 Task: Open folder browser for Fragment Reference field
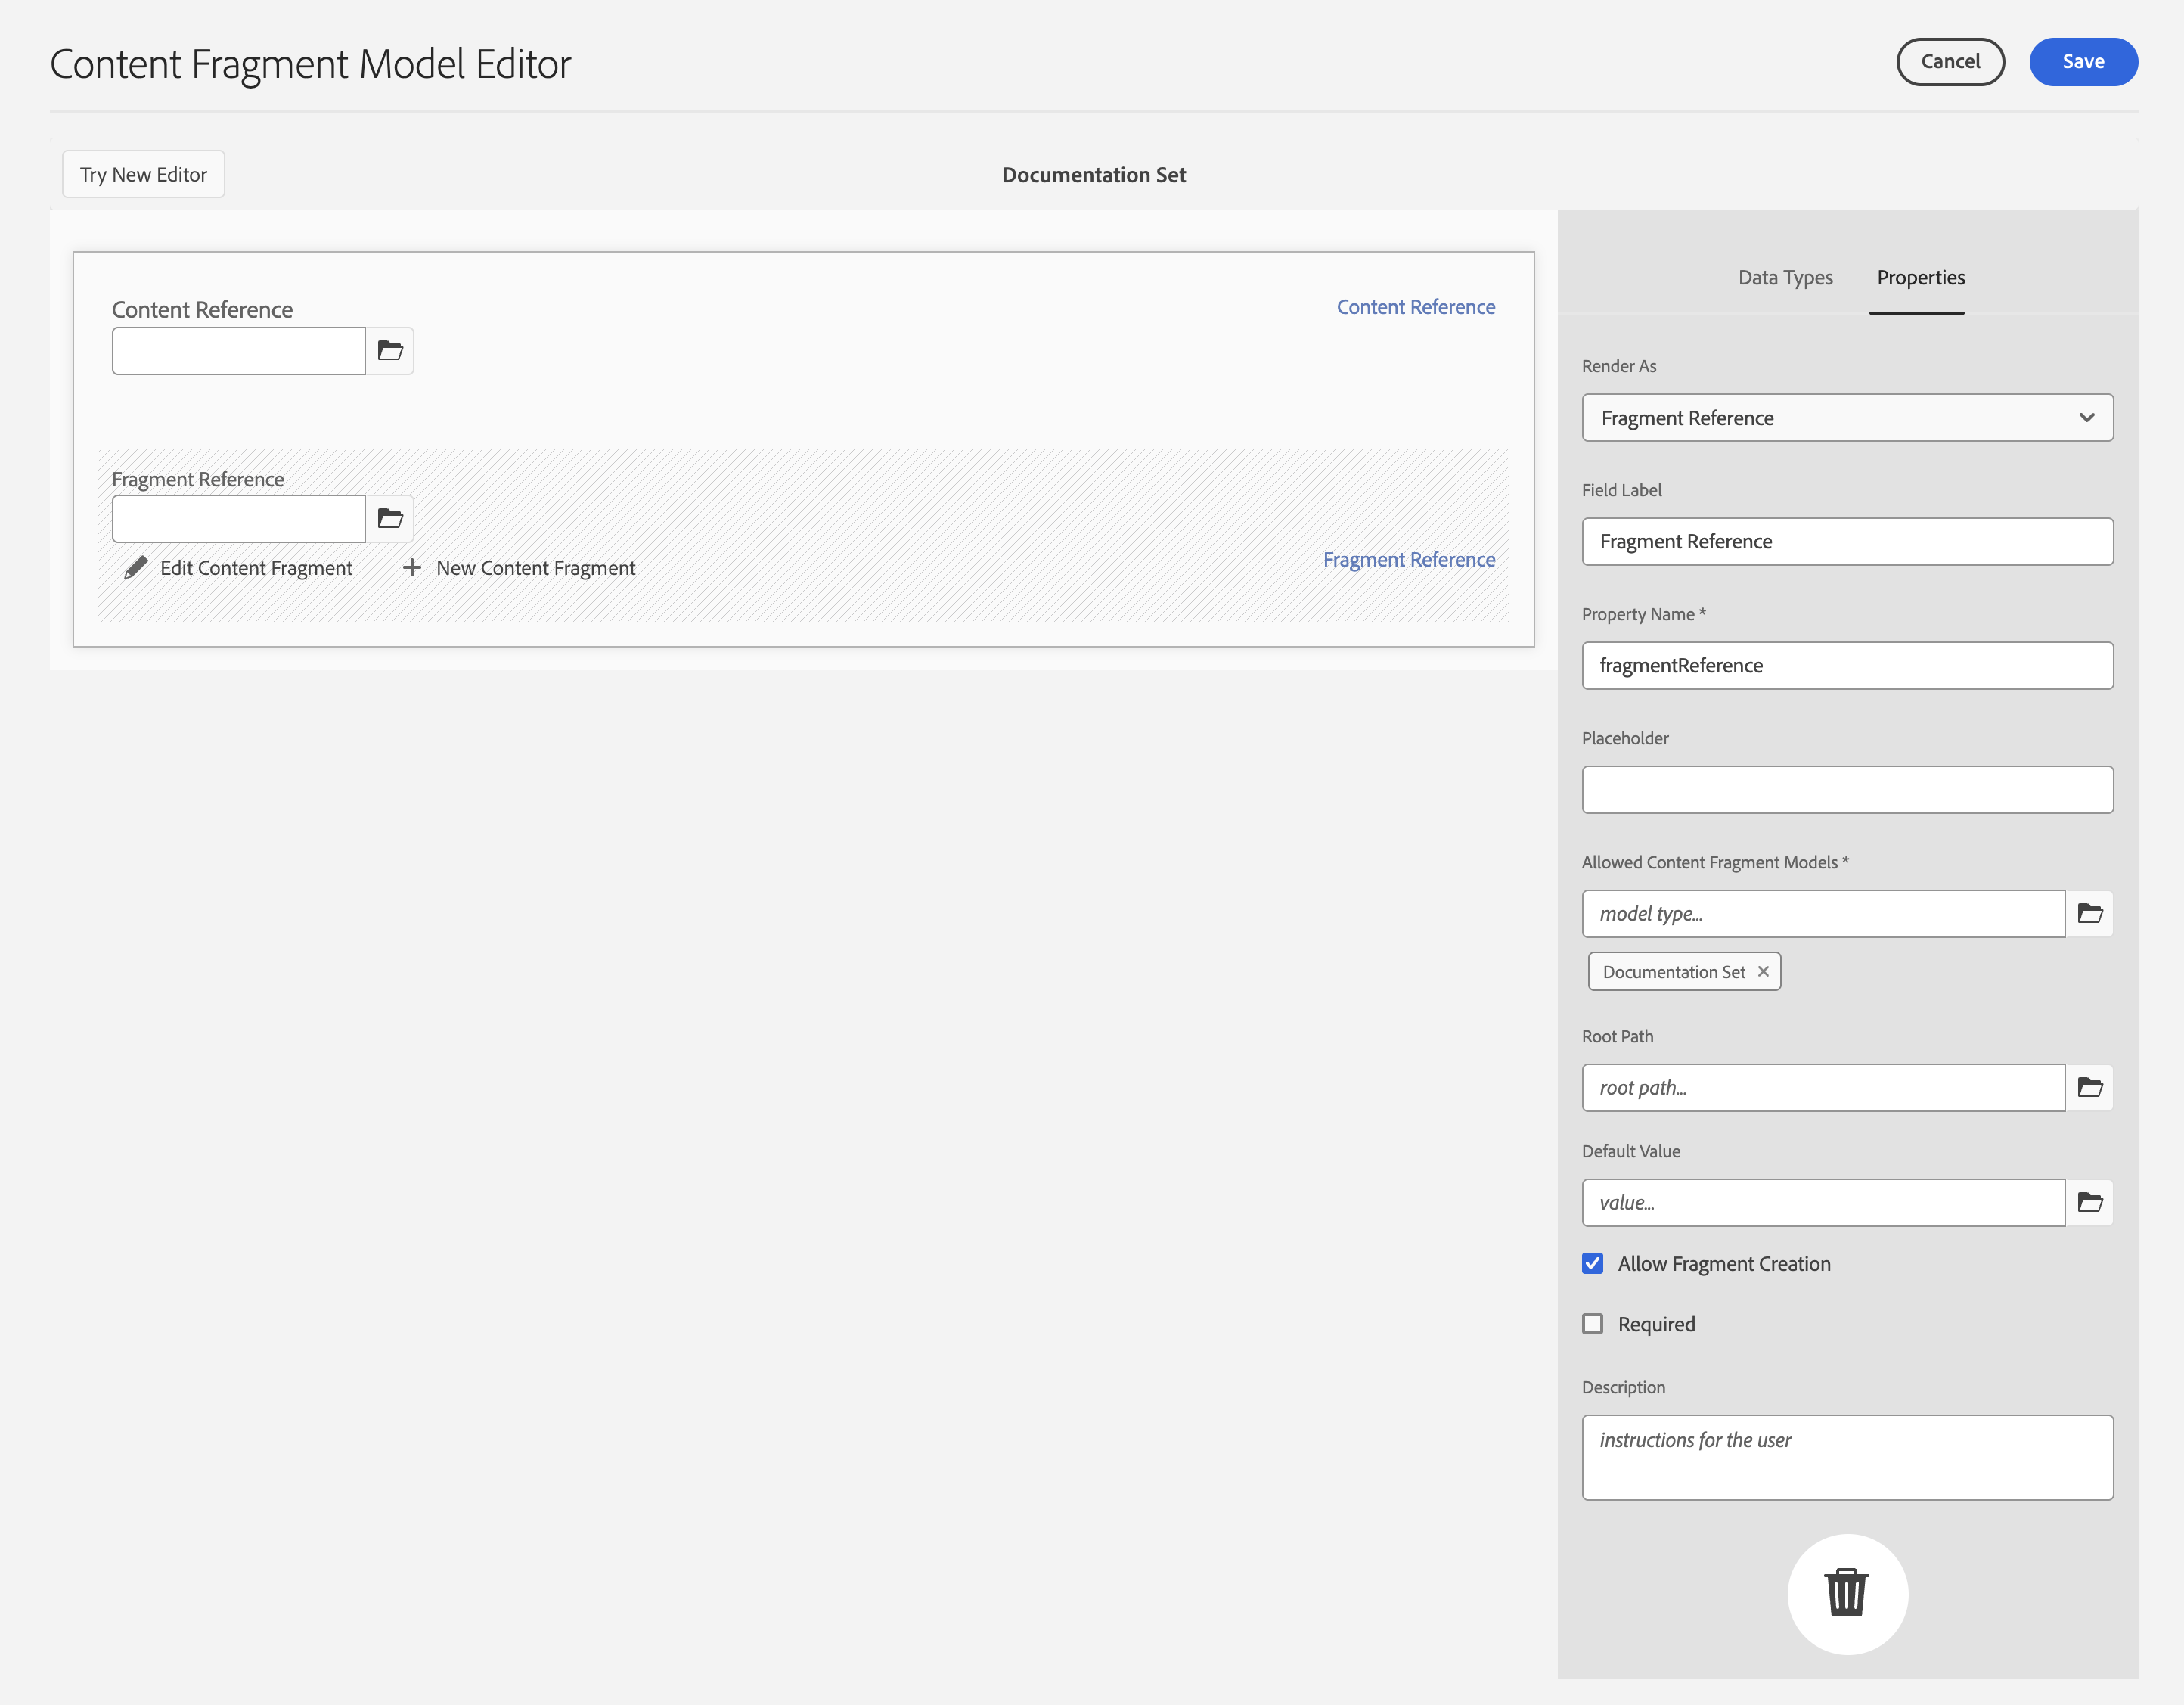pyautogui.click(x=390, y=519)
